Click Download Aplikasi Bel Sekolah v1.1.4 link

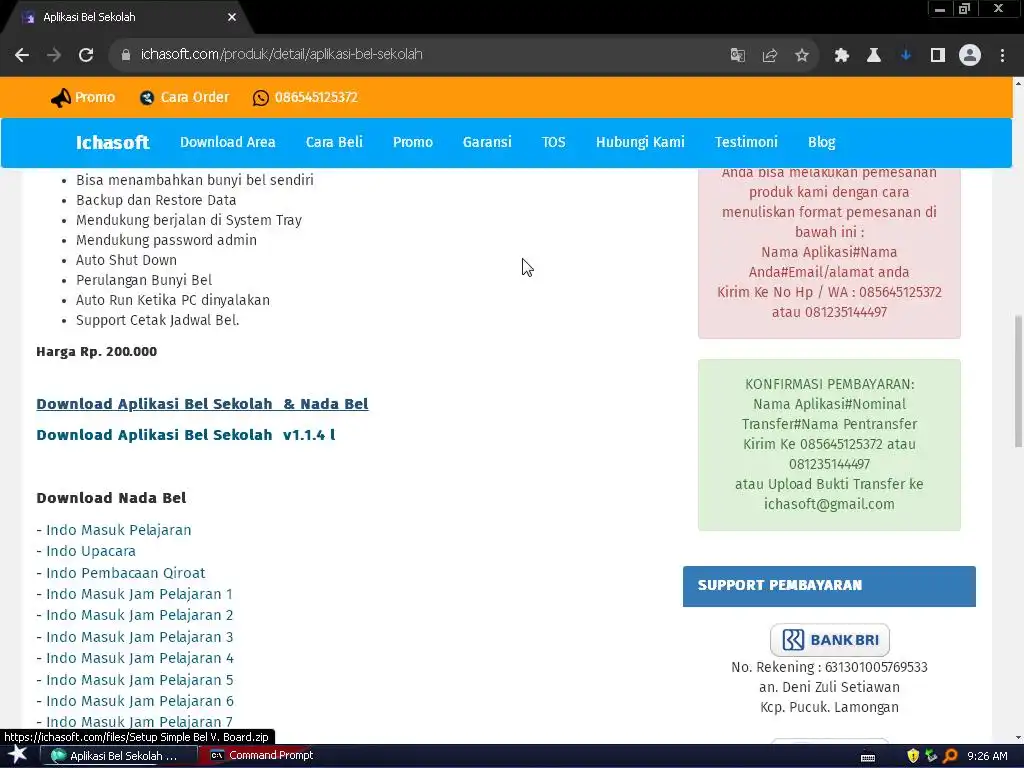[x=186, y=435]
